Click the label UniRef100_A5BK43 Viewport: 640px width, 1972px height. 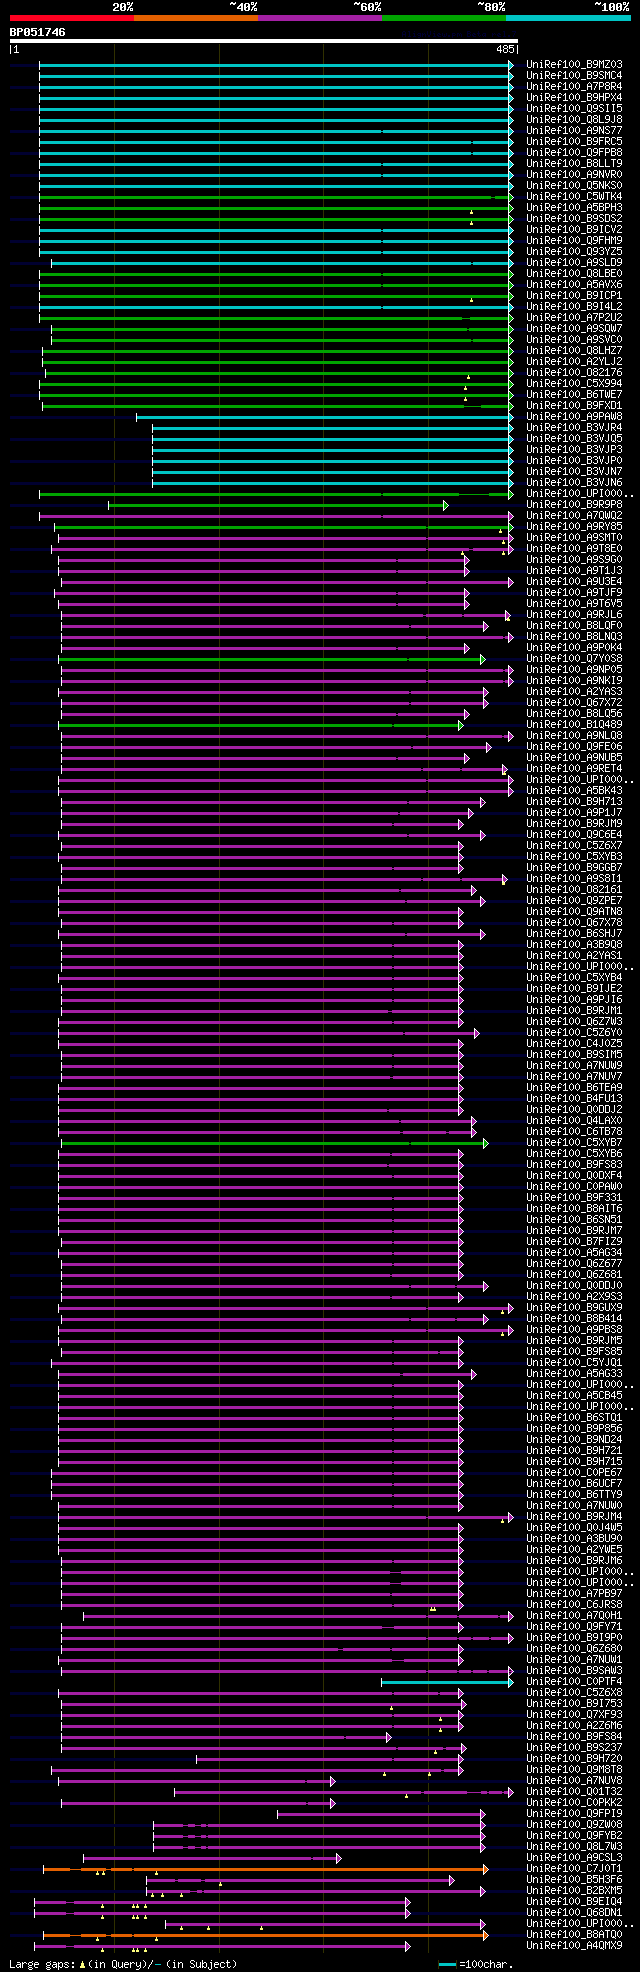(574, 791)
